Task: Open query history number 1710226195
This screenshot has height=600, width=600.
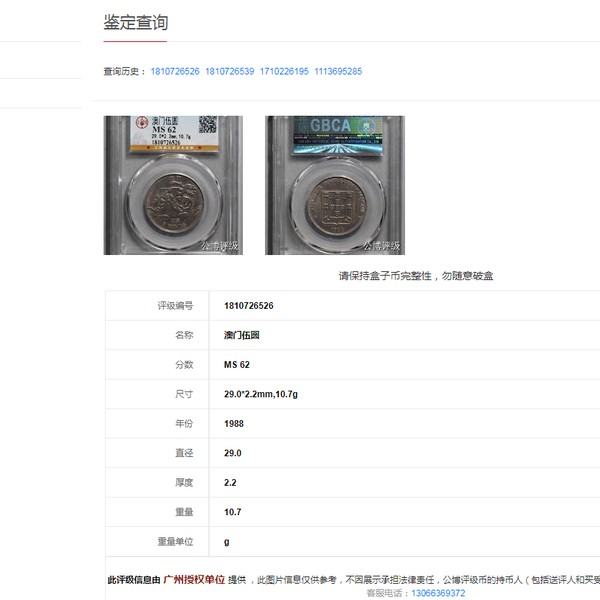Action: (x=284, y=71)
